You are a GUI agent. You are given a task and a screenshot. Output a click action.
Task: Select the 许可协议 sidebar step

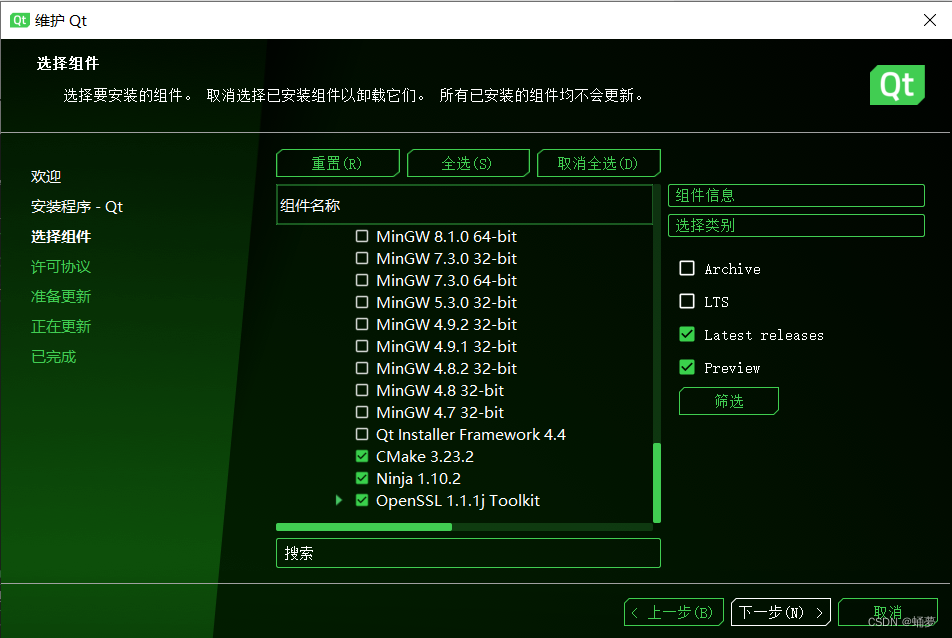pyautogui.click(x=61, y=266)
